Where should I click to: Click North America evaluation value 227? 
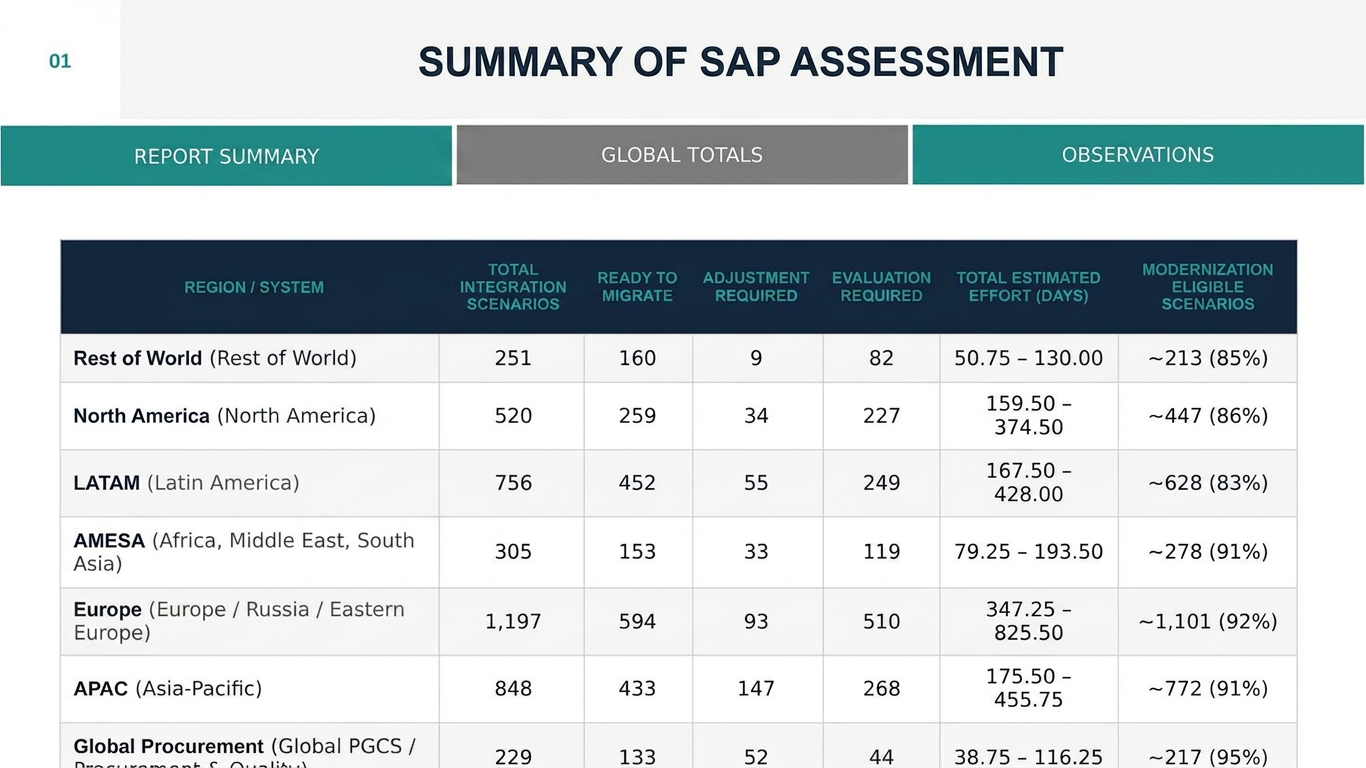click(881, 416)
